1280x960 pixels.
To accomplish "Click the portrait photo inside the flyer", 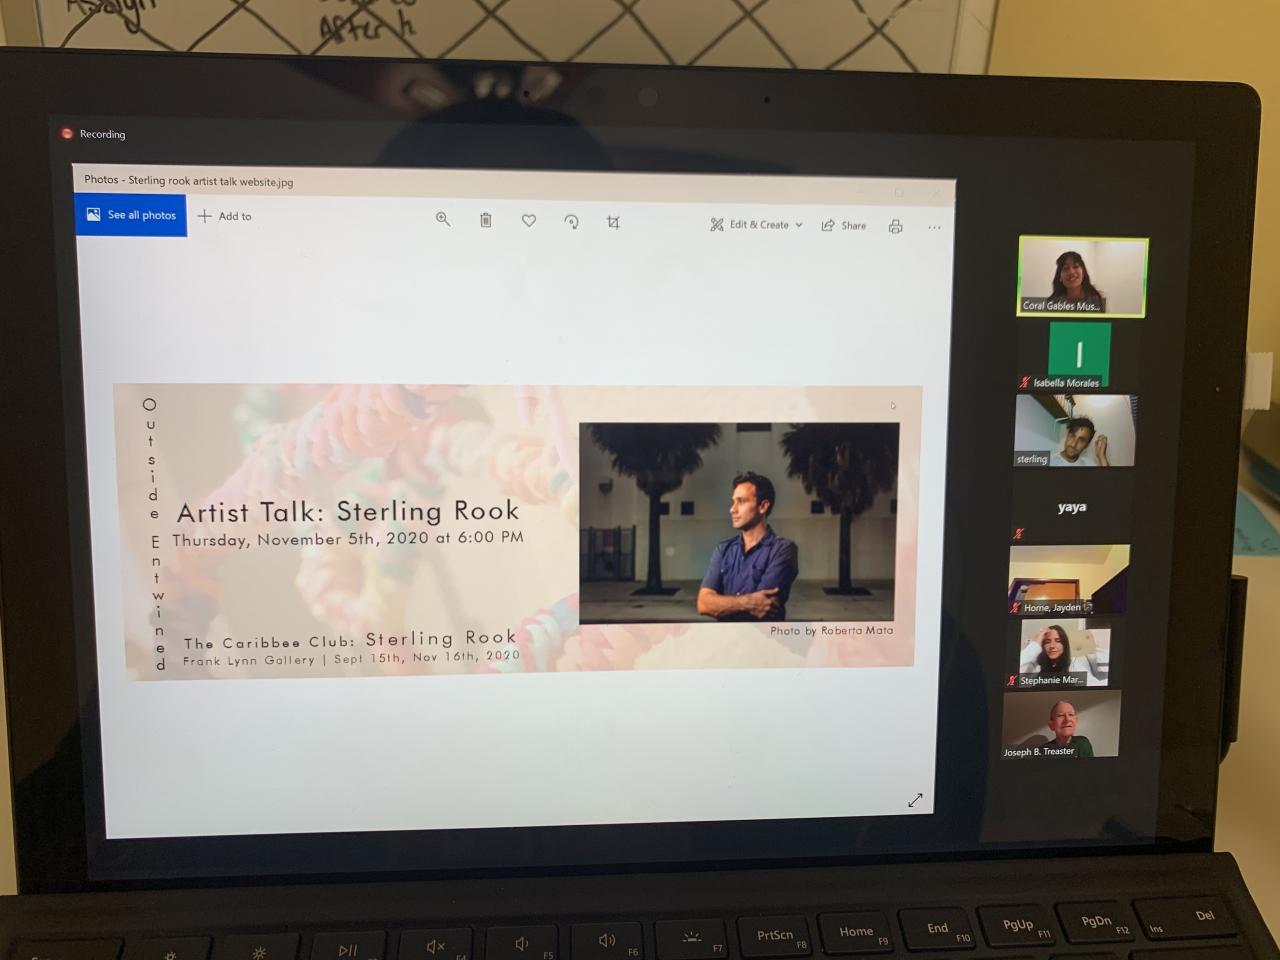I will [x=738, y=523].
